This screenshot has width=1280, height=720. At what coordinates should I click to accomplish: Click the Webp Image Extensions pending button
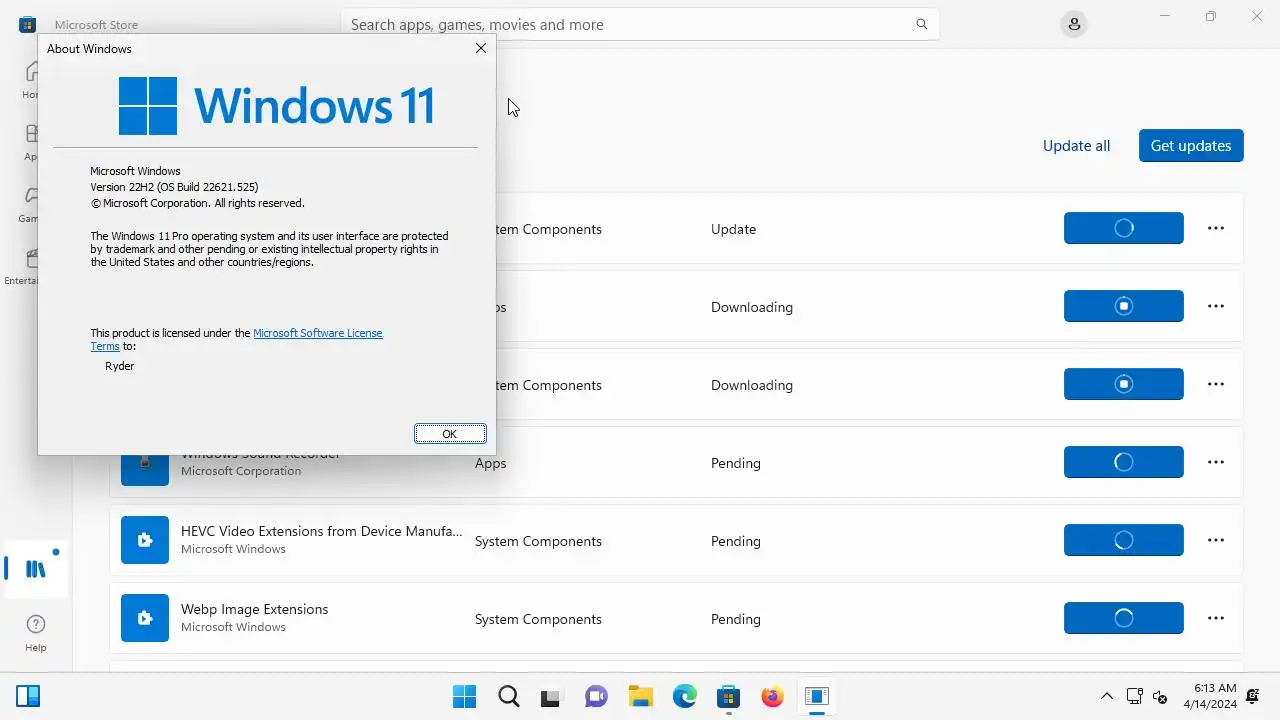click(x=1124, y=618)
